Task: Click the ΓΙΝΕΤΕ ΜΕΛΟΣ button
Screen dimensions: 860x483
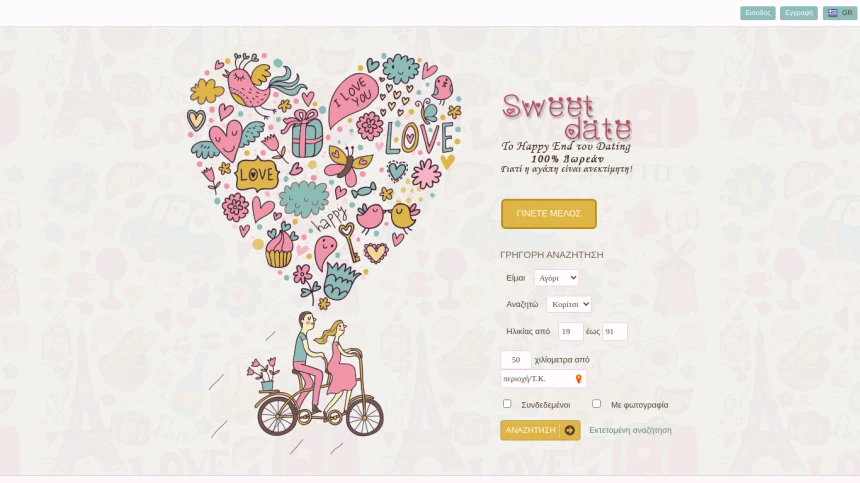Action: coord(548,214)
